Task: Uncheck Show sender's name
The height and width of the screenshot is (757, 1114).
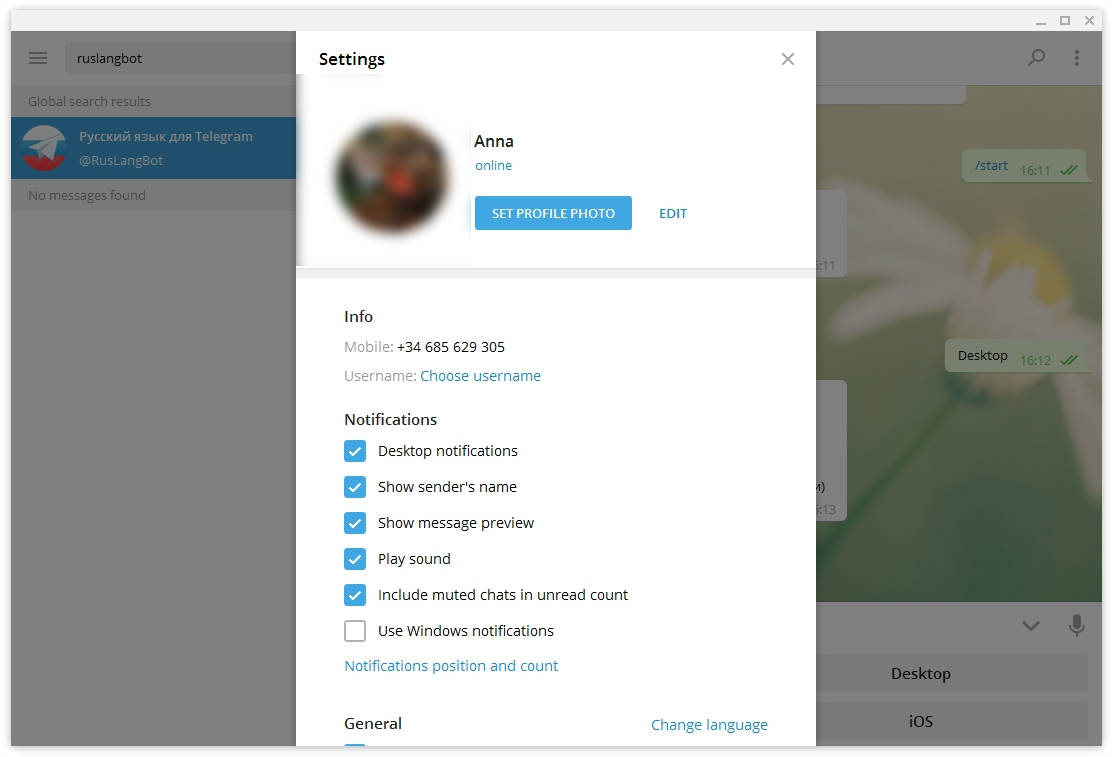Action: click(x=355, y=487)
